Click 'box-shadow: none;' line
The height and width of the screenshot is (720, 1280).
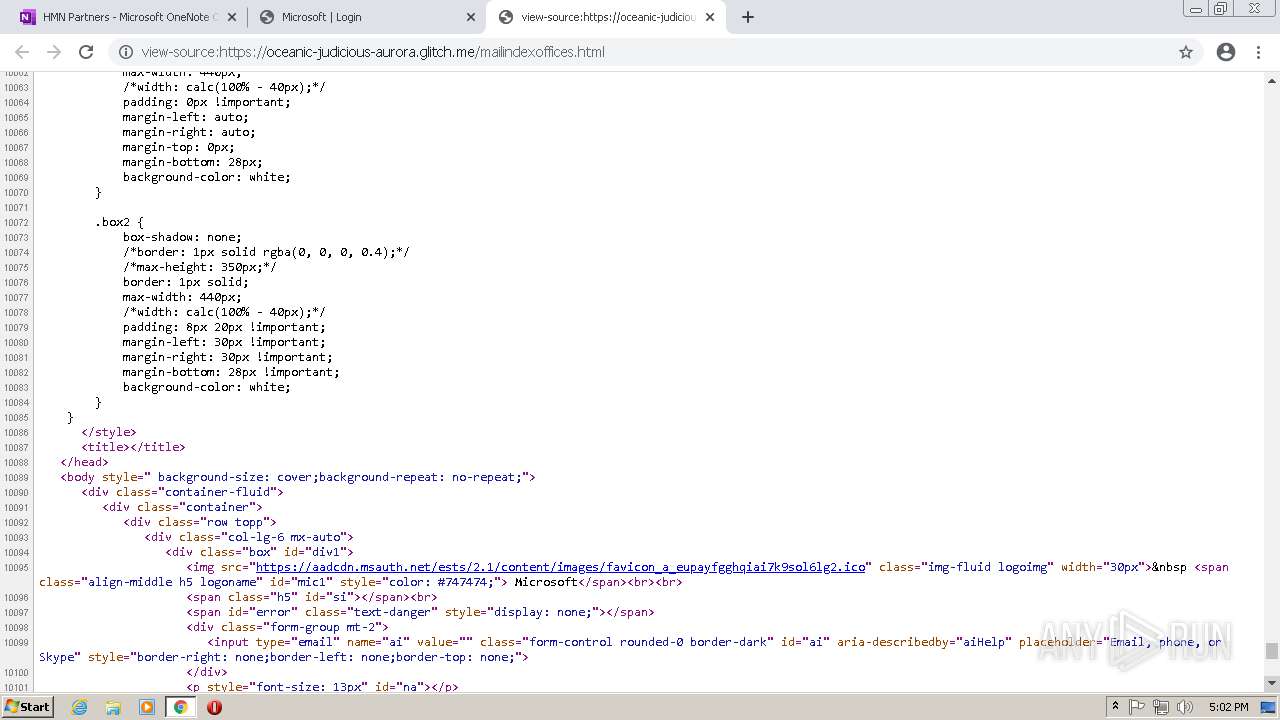182,237
